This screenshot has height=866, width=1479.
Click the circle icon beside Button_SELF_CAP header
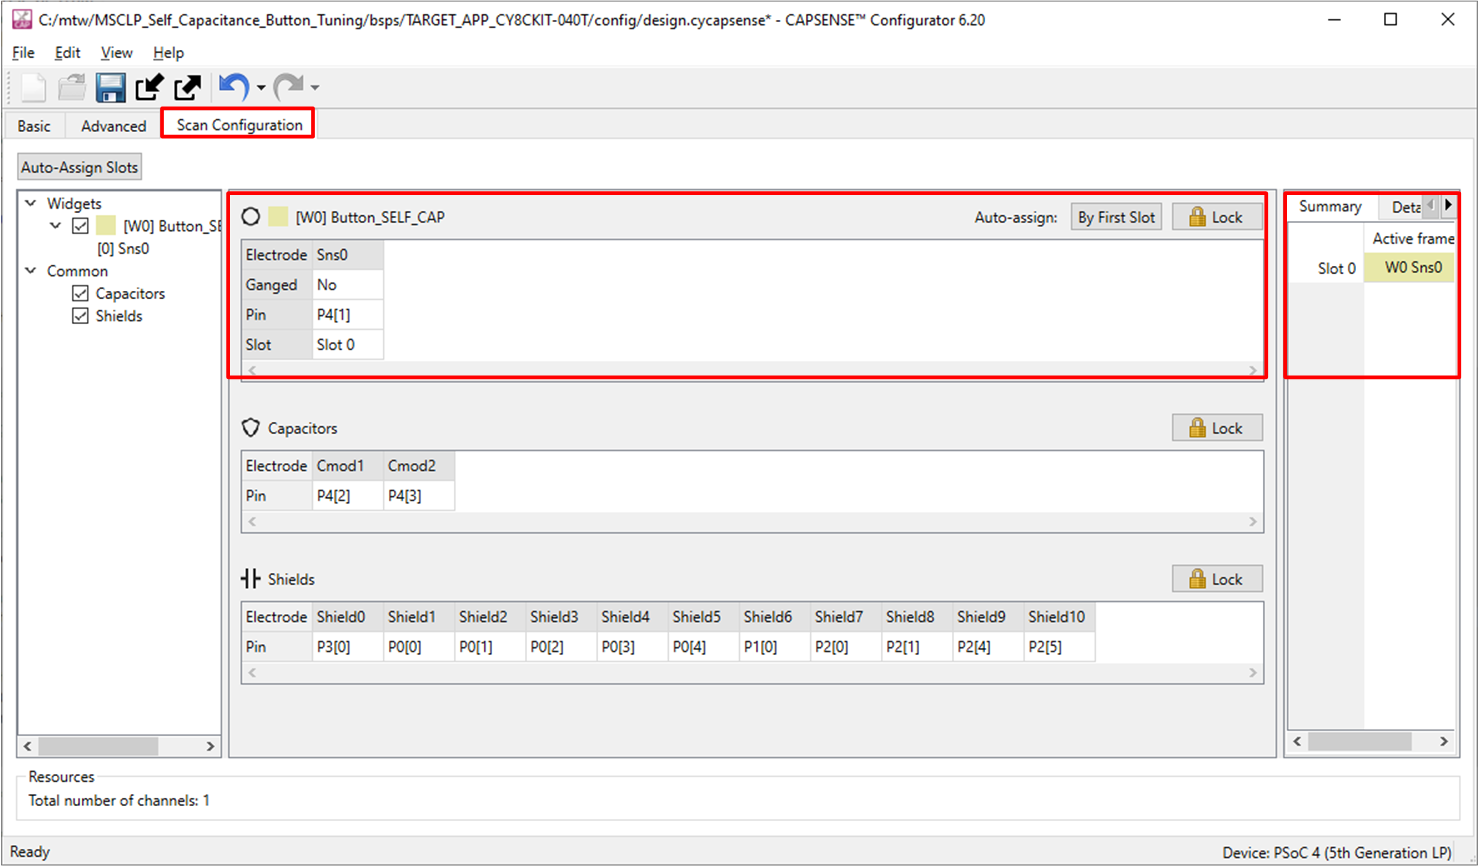pos(251,216)
